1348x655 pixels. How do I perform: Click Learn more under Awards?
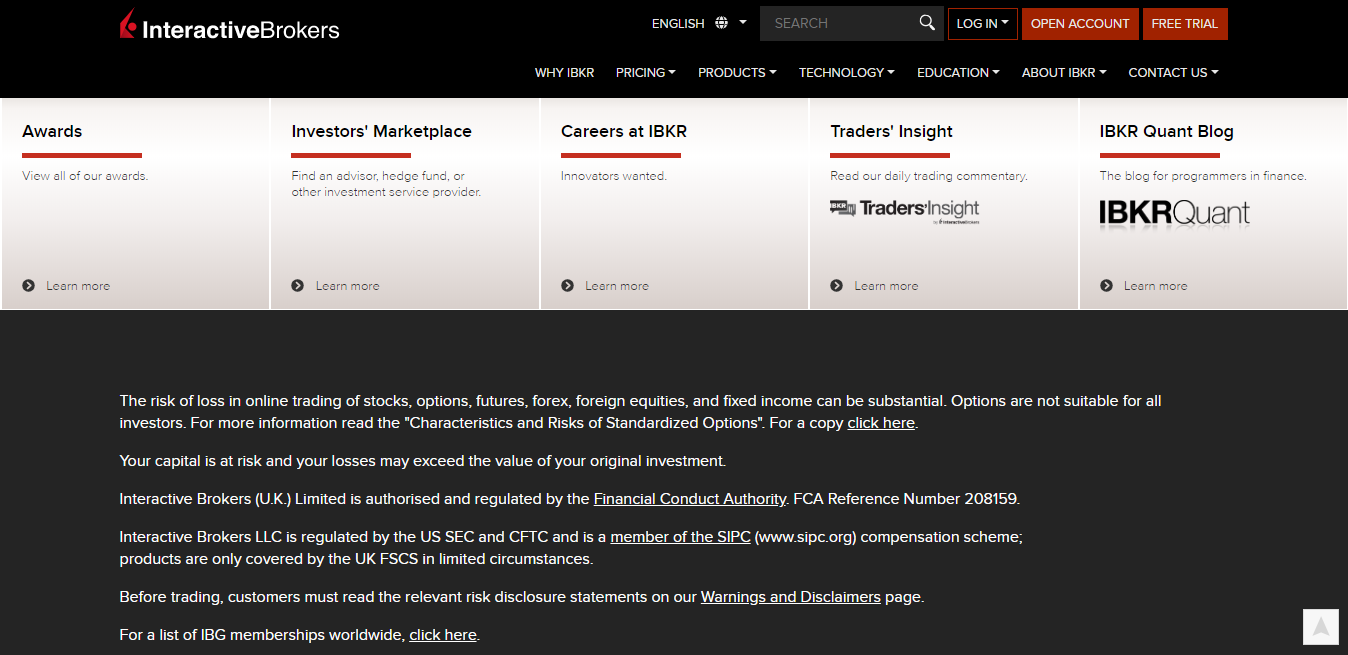[78, 286]
